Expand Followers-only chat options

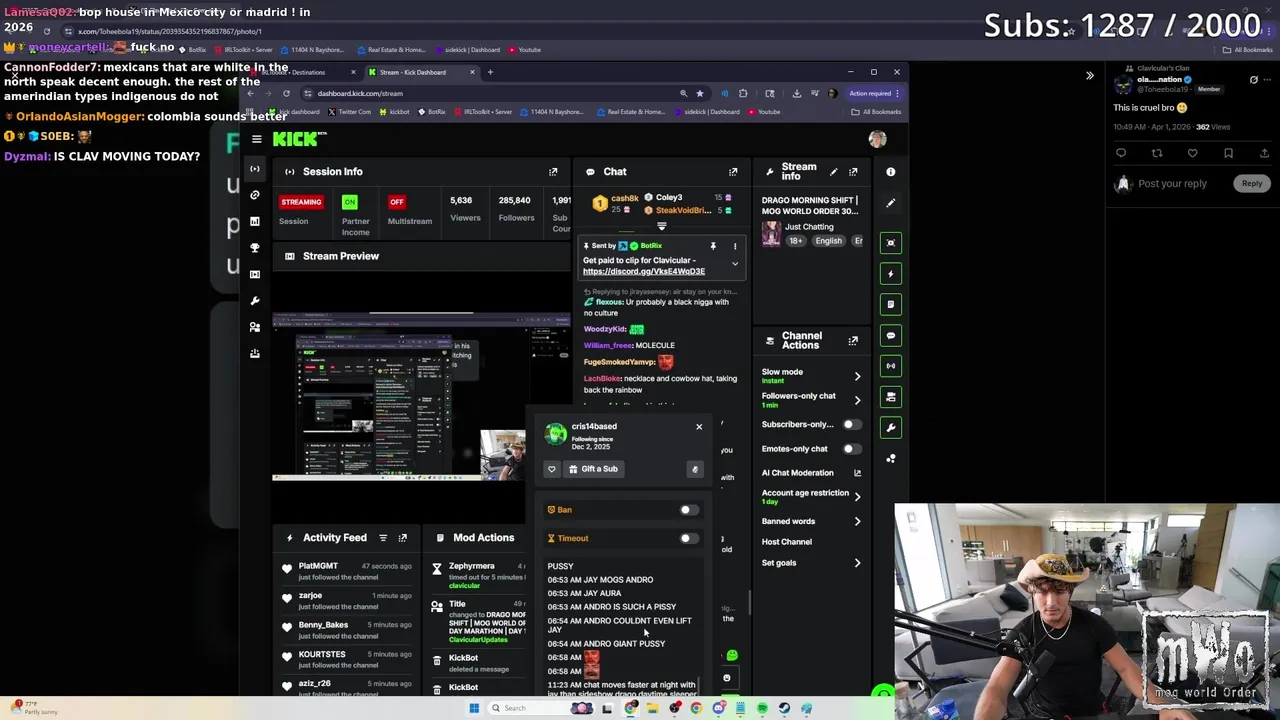(857, 400)
